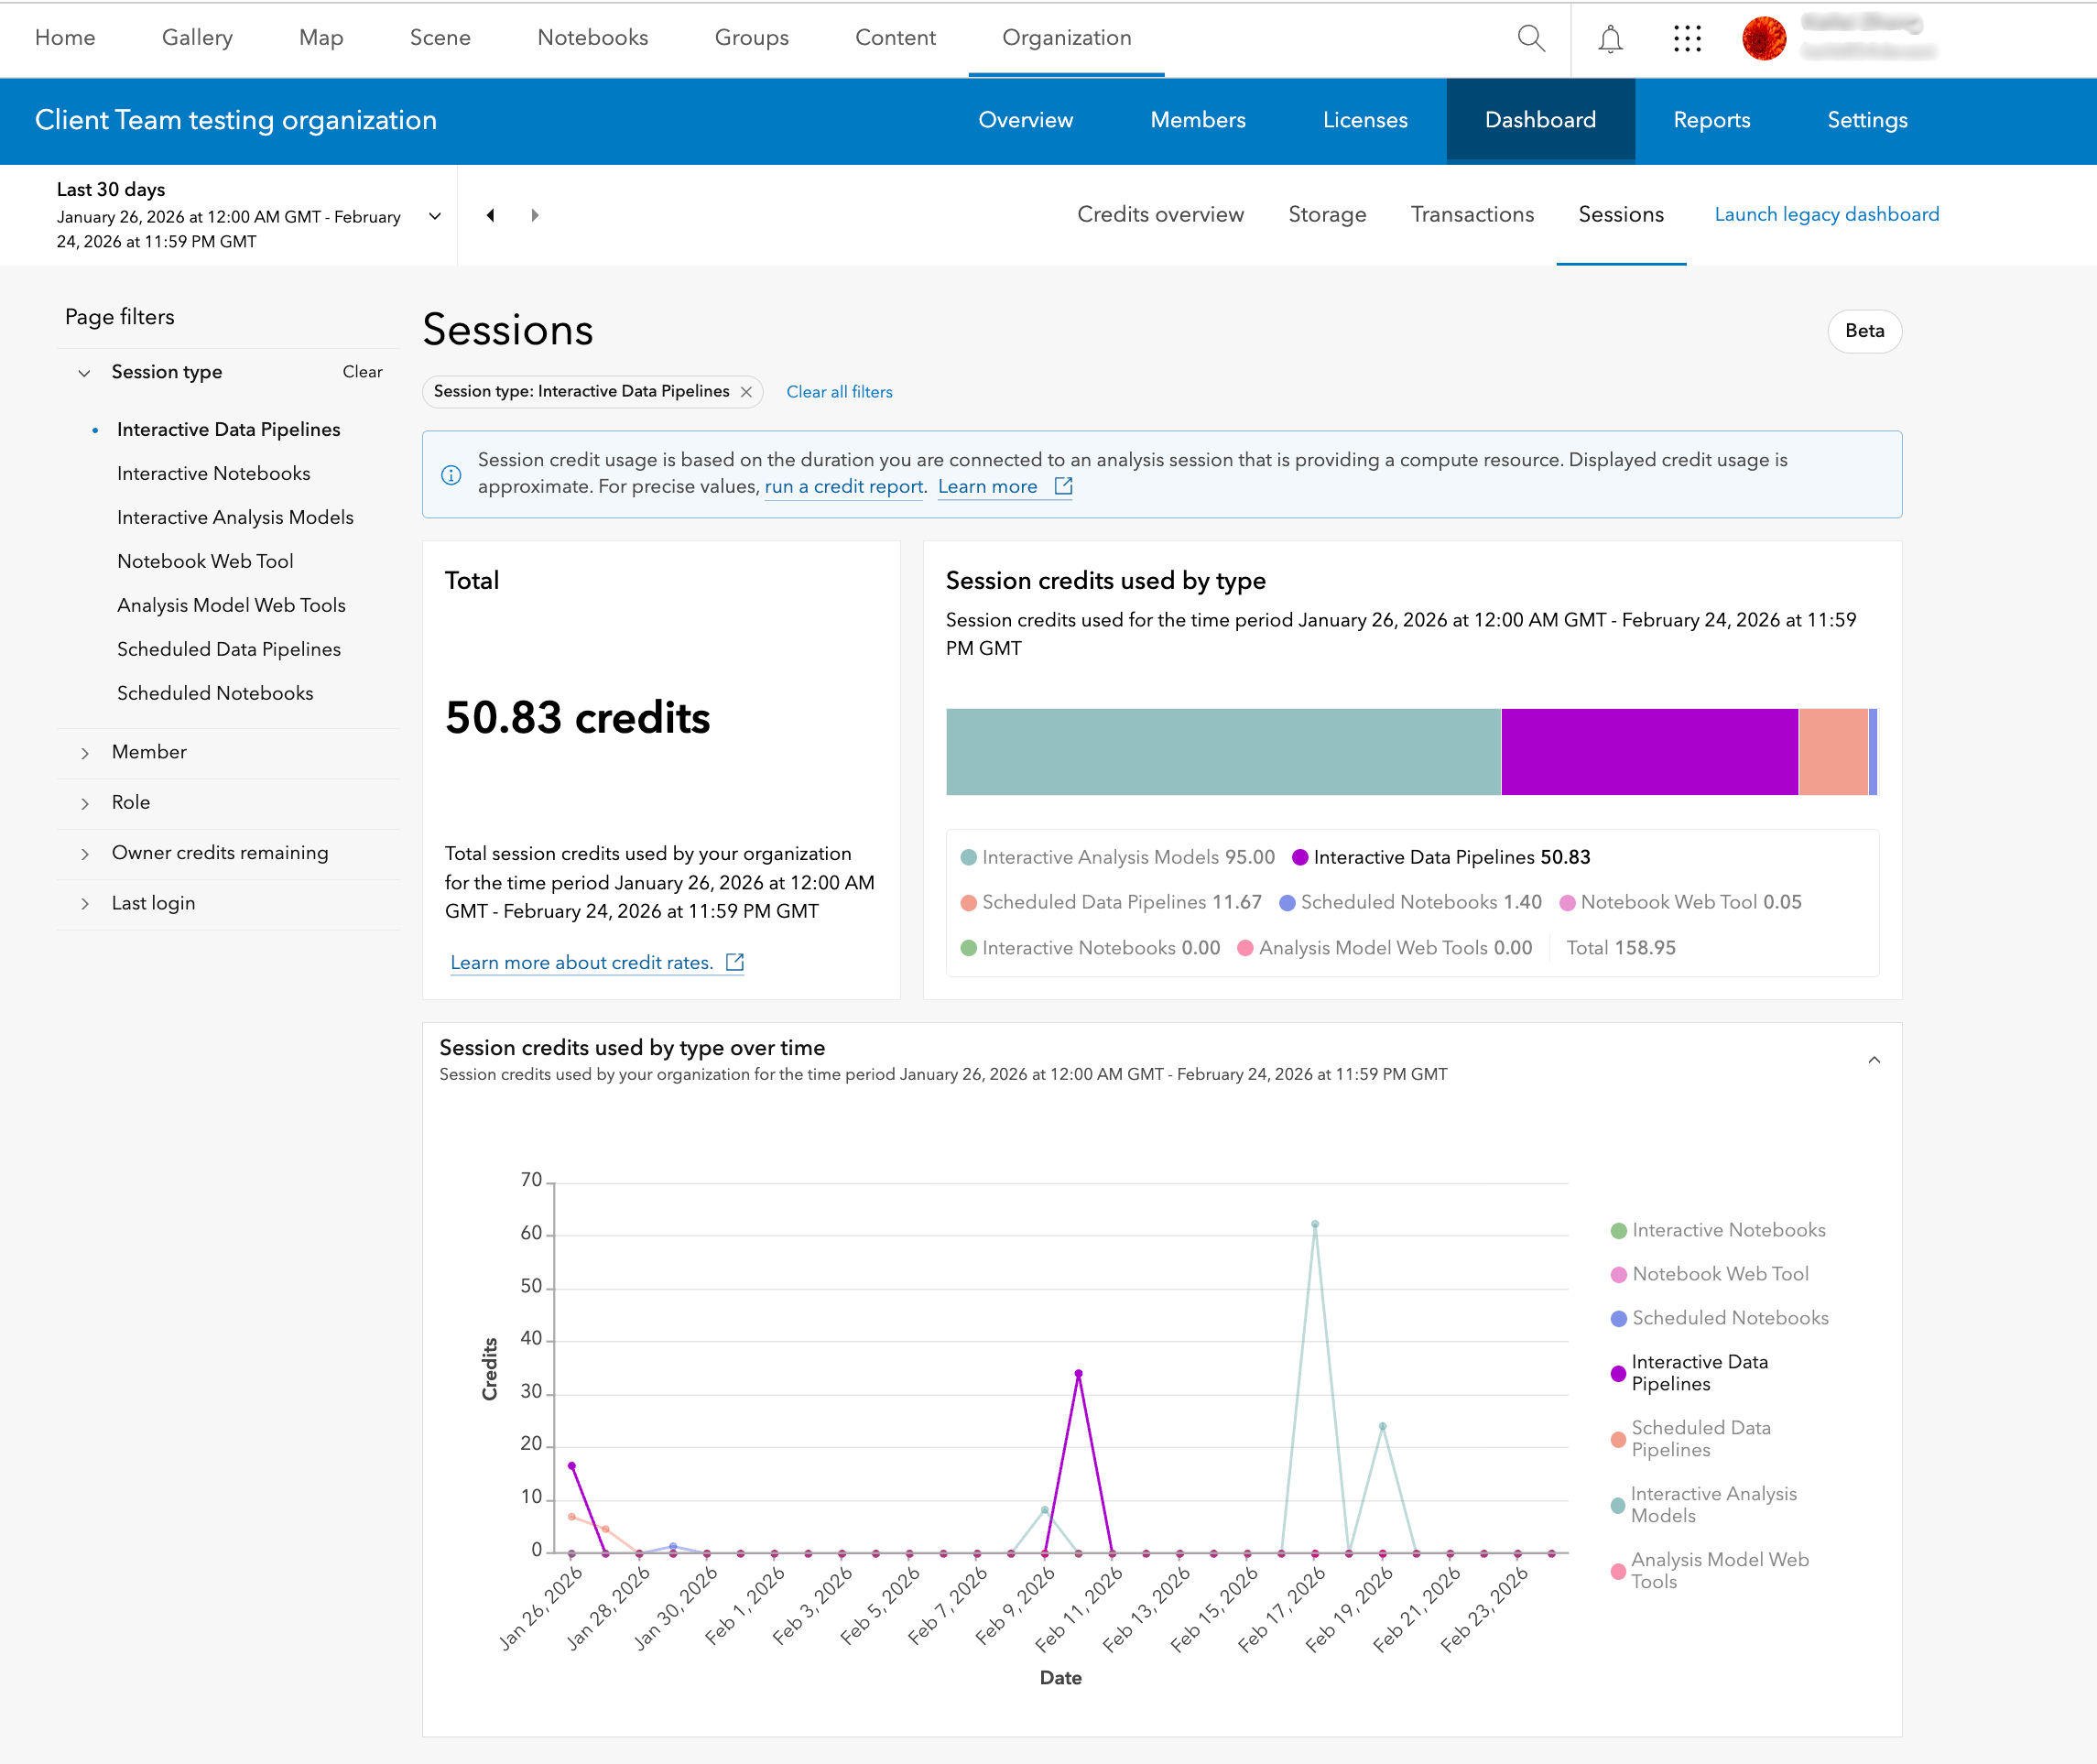Screen dimensions: 2097x1764
Task: Go to previous time period arrow
Action: point(490,215)
